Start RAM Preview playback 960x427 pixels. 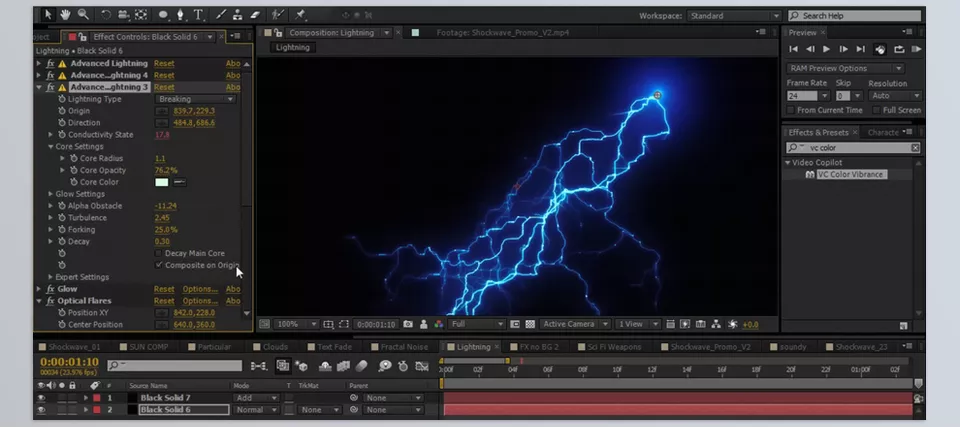916,49
